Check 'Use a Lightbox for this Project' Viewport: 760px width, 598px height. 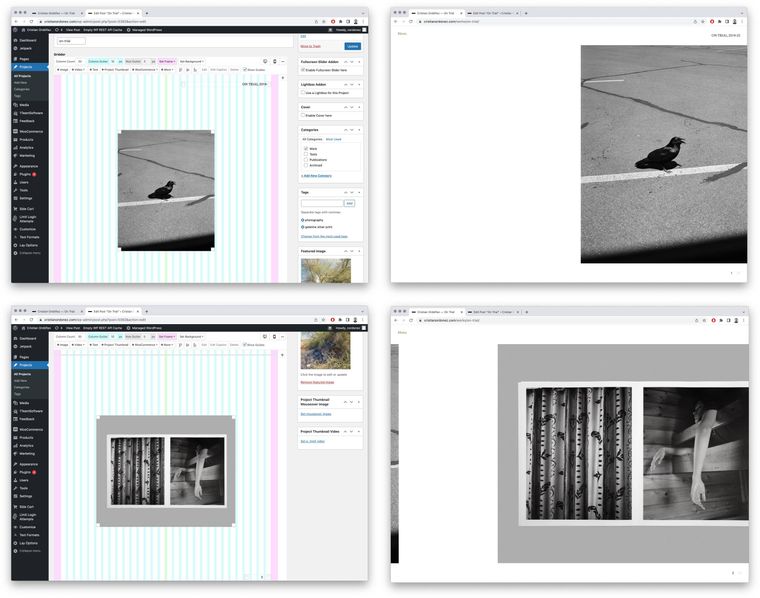tap(304, 92)
